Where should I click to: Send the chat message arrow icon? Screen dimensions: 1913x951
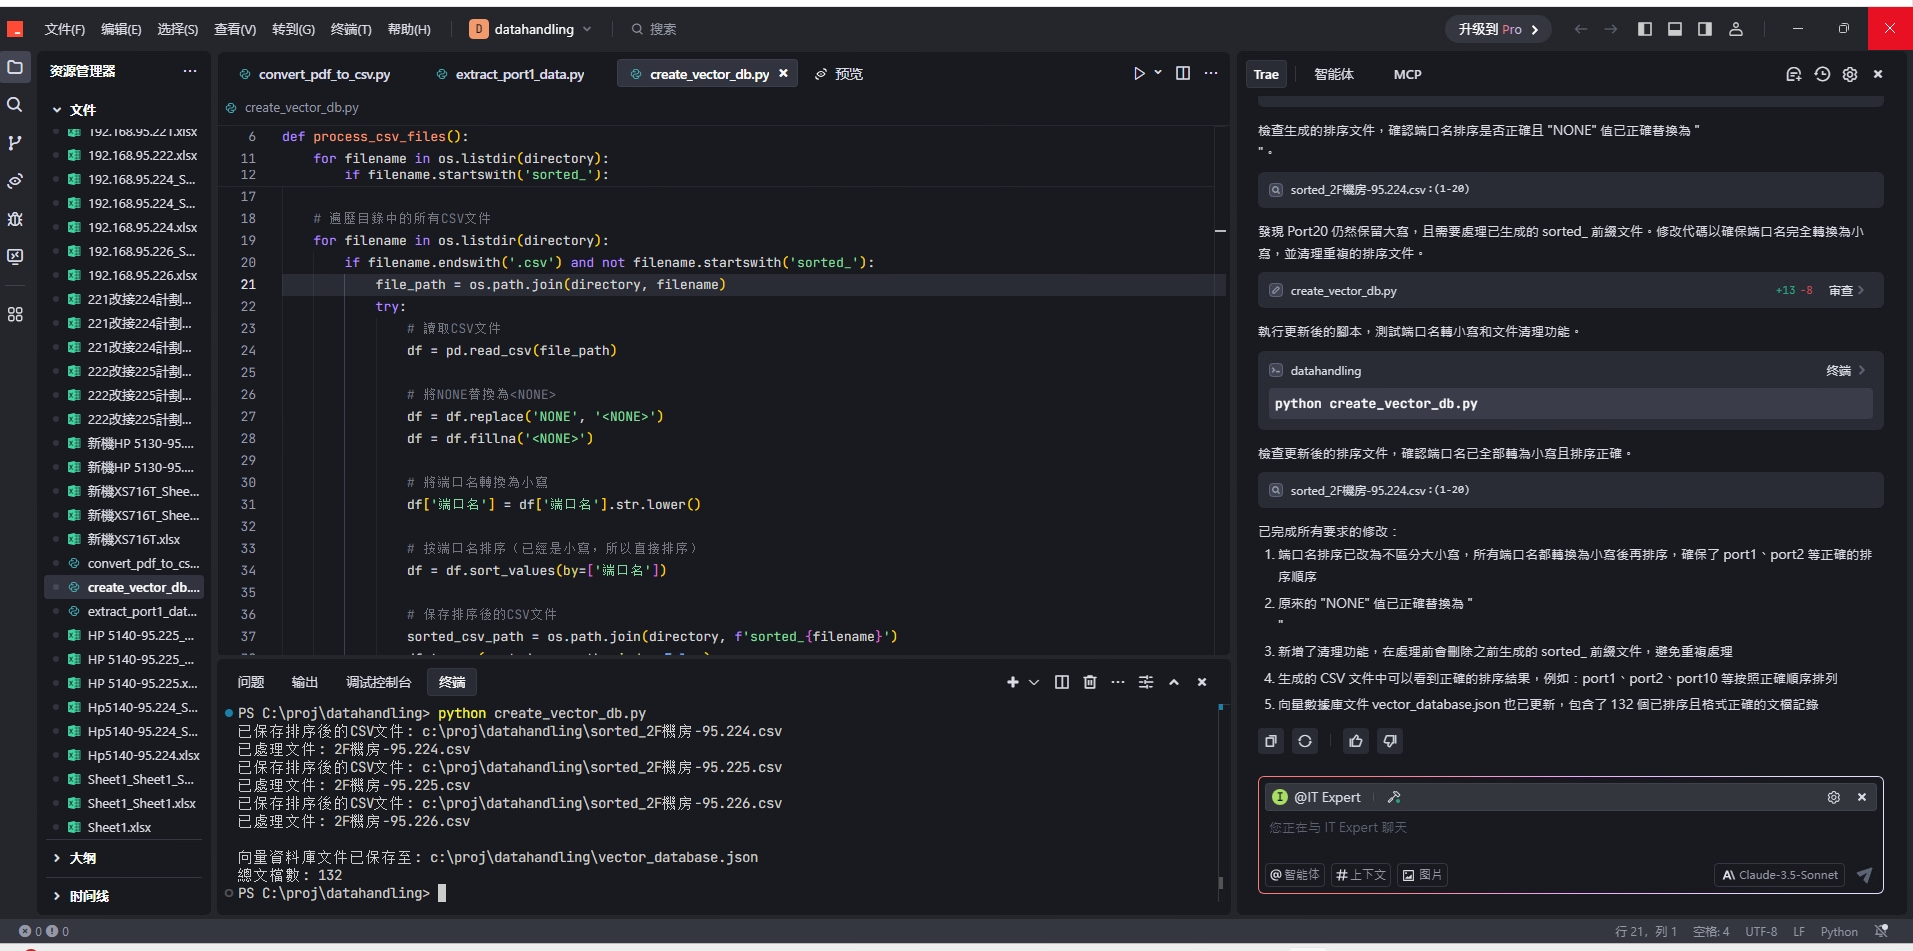(1865, 875)
